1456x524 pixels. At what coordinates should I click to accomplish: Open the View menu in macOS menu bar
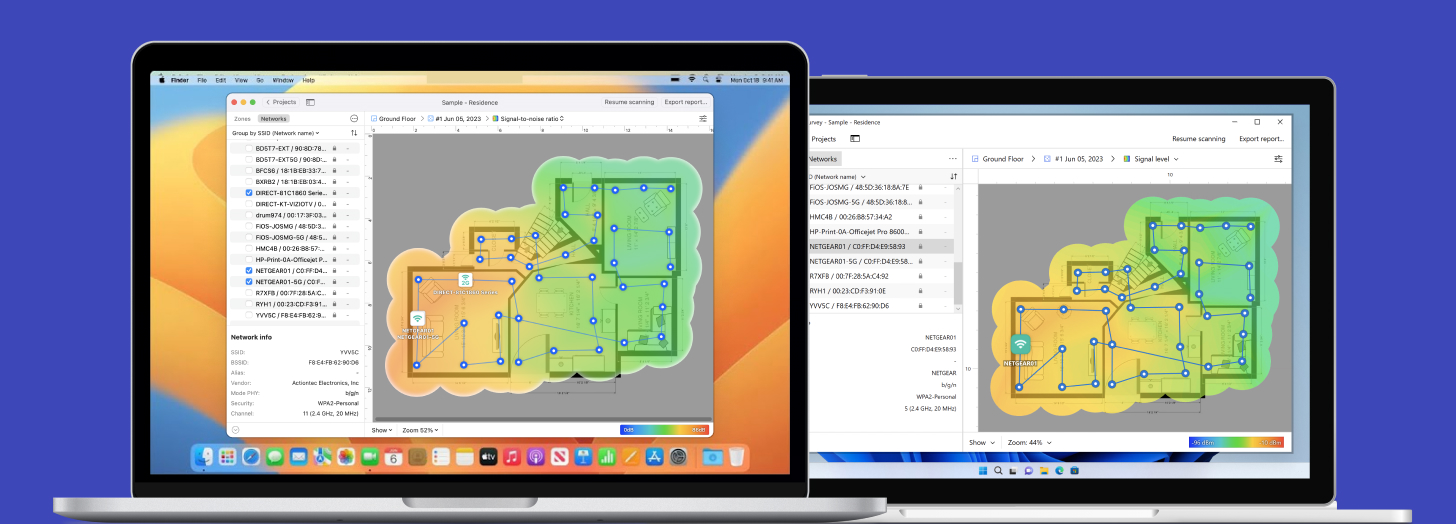point(241,79)
